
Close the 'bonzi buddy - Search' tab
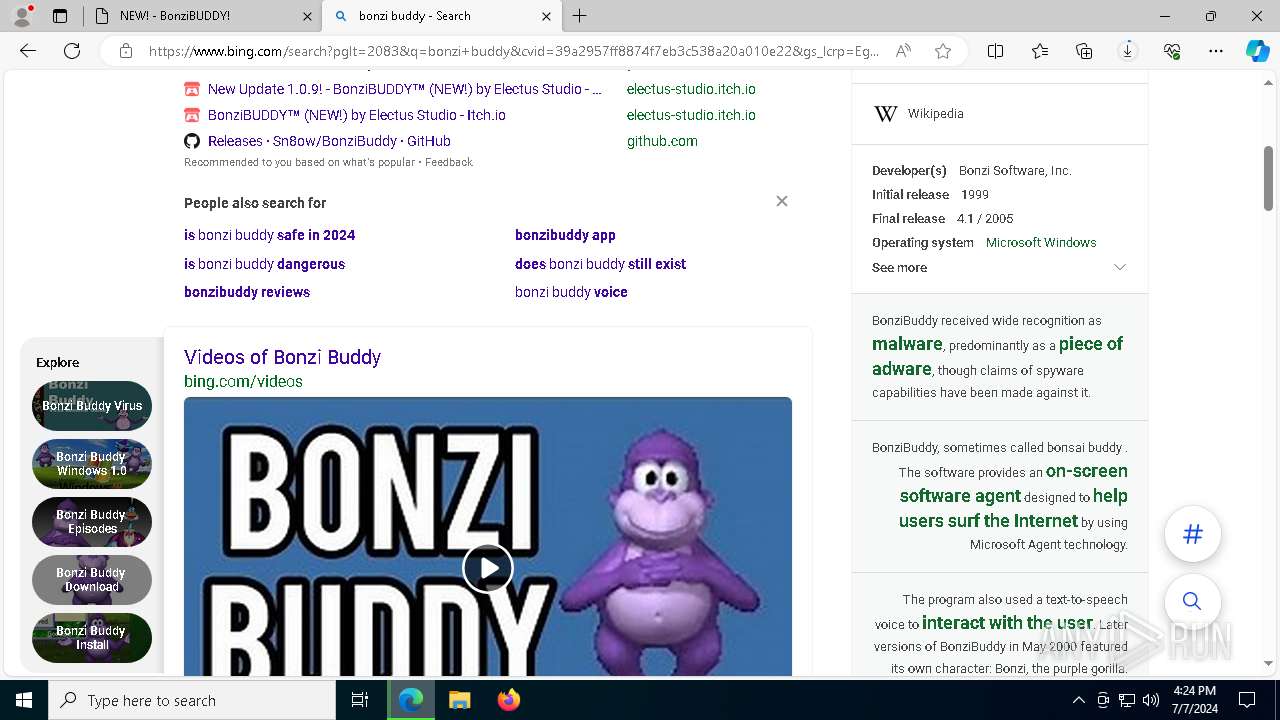click(x=546, y=16)
